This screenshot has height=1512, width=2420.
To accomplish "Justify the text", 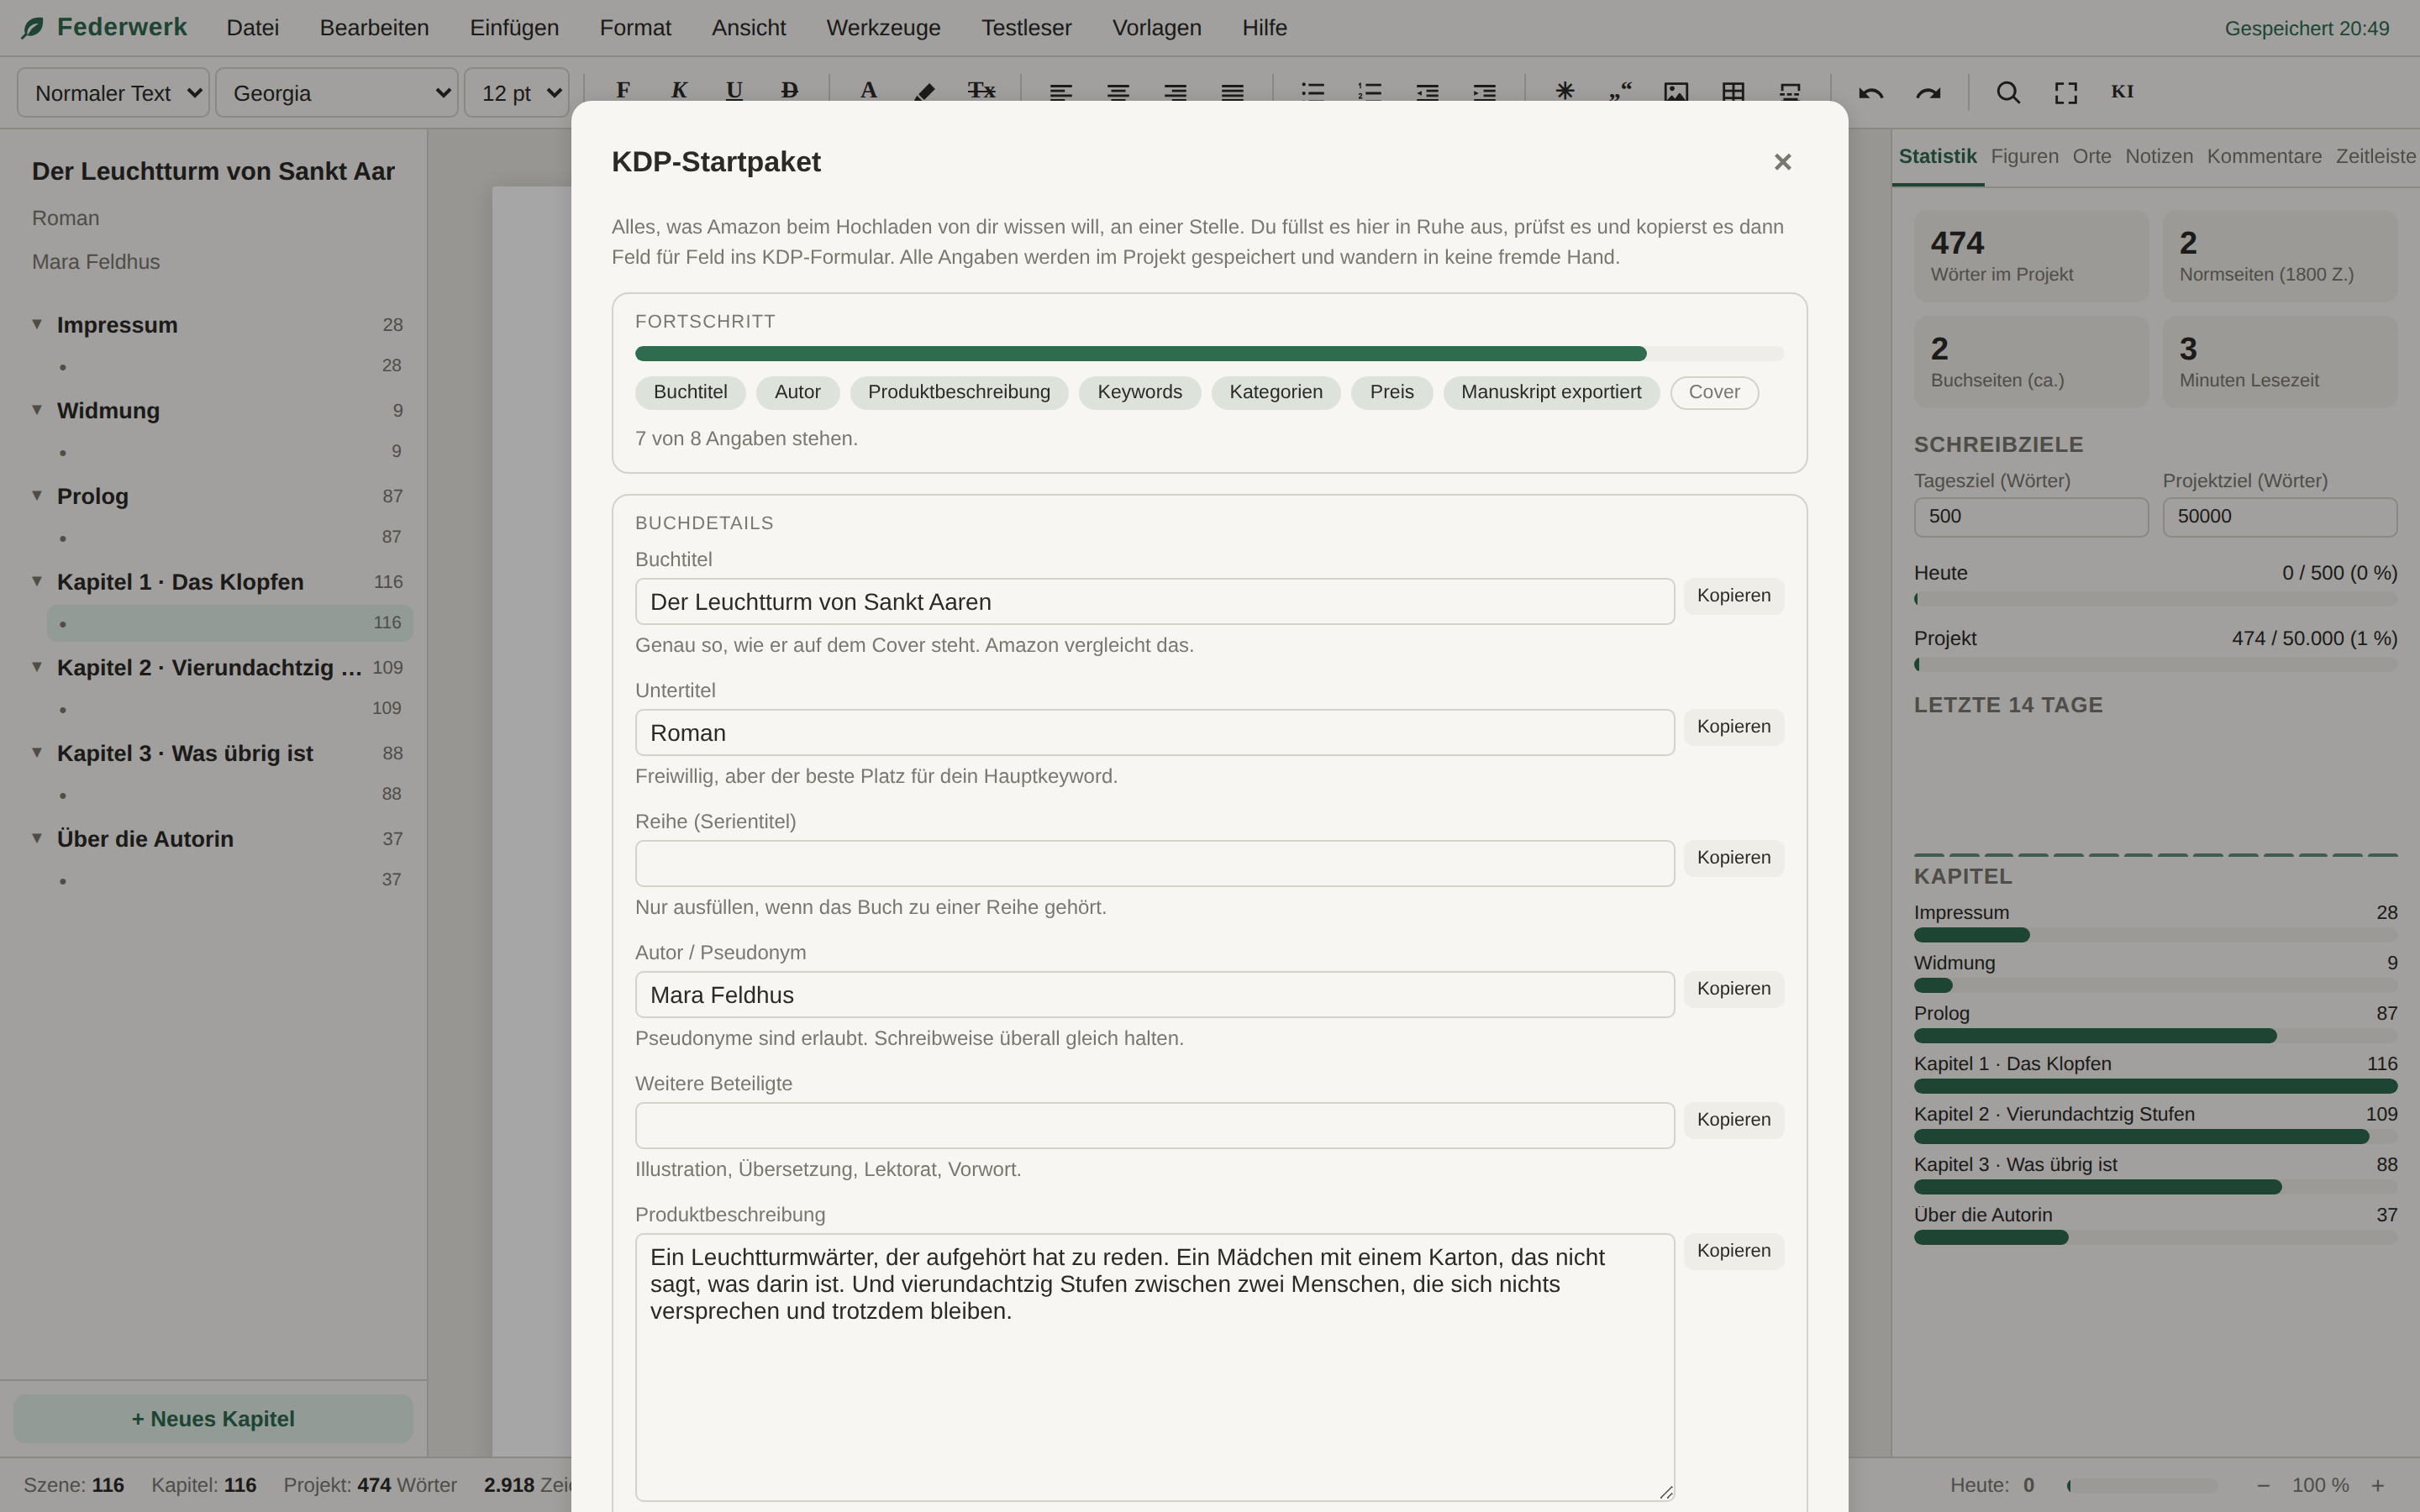I will pos(1232,92).
